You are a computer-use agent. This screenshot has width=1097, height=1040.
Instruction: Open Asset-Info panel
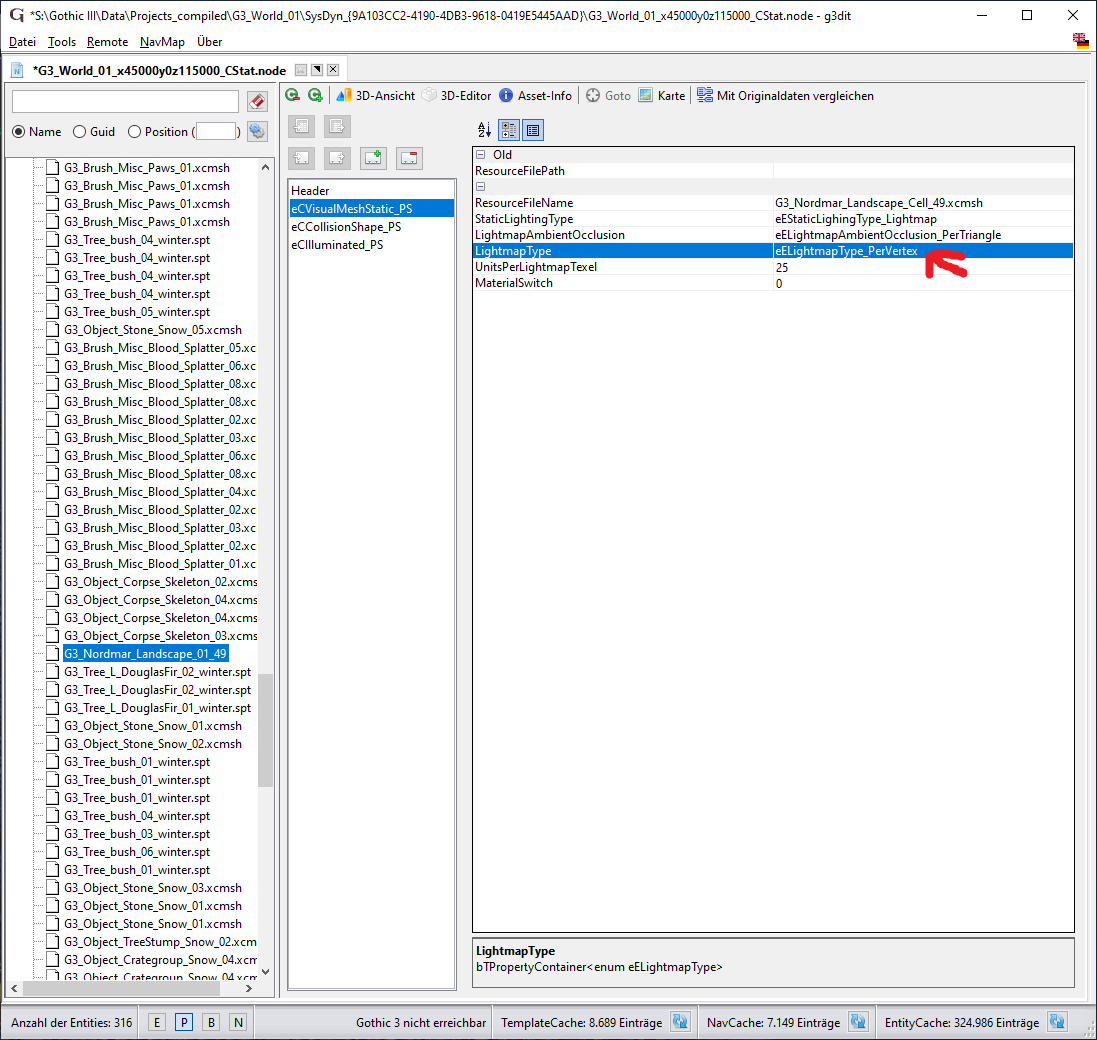click(x=535, y=96)
